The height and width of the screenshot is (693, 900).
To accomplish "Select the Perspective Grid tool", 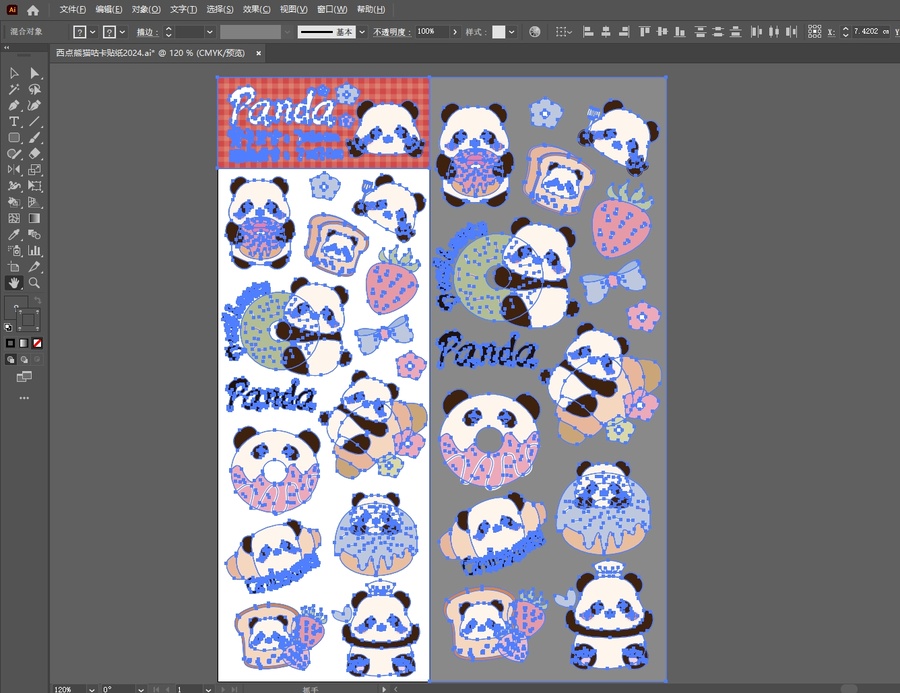I will (x=34, y=202).
